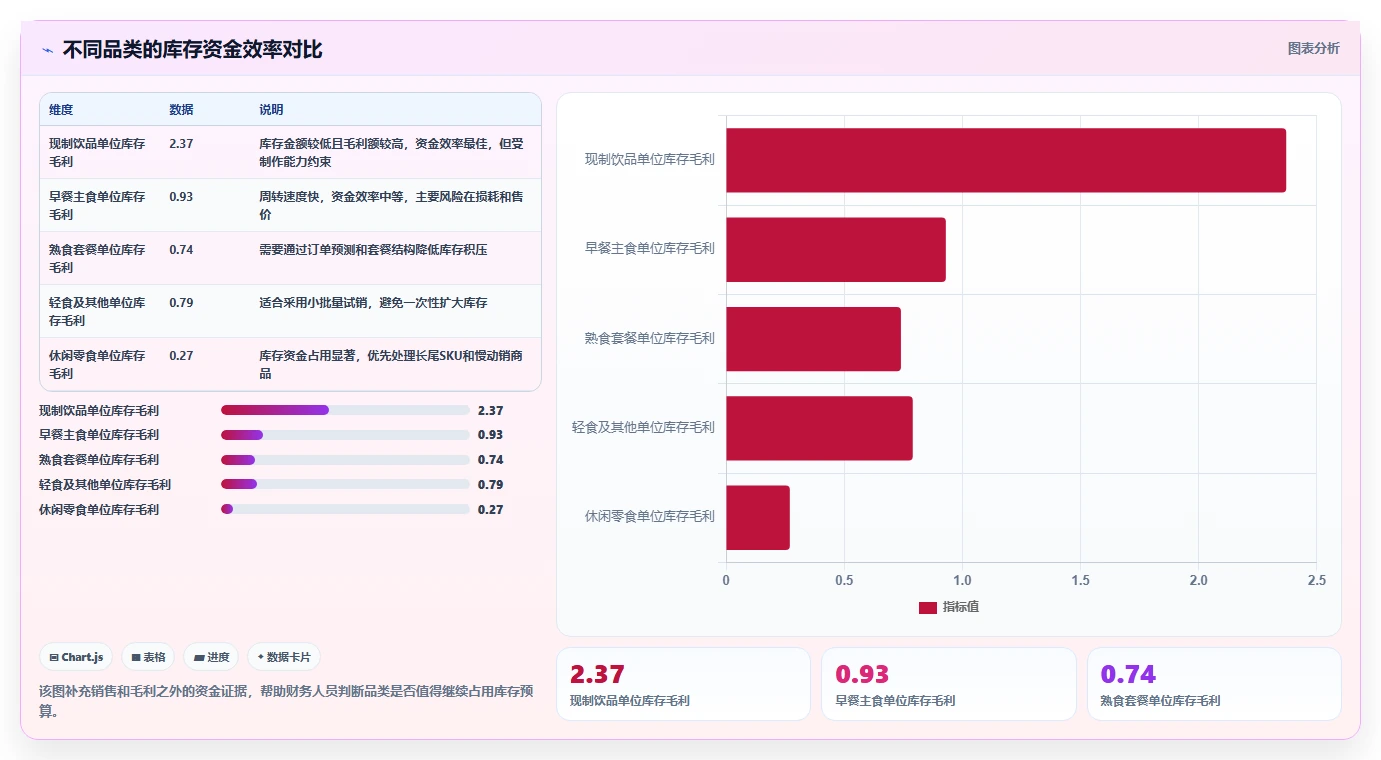Click the 0.79 value in table
The height and width of the screenshot is (760, 1381).
pos(181,302)
